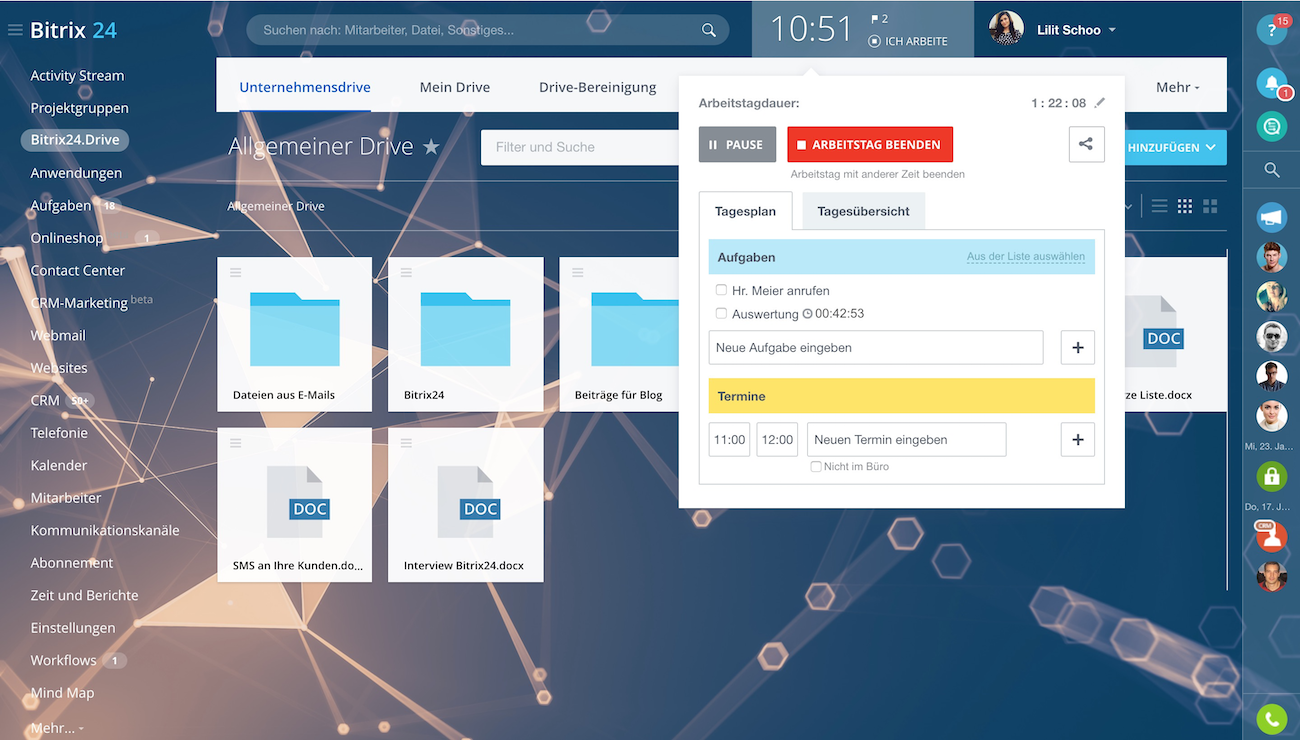Switch to the Unternehmensdrive tab
1300x740 pixels.
coord(305,87)
